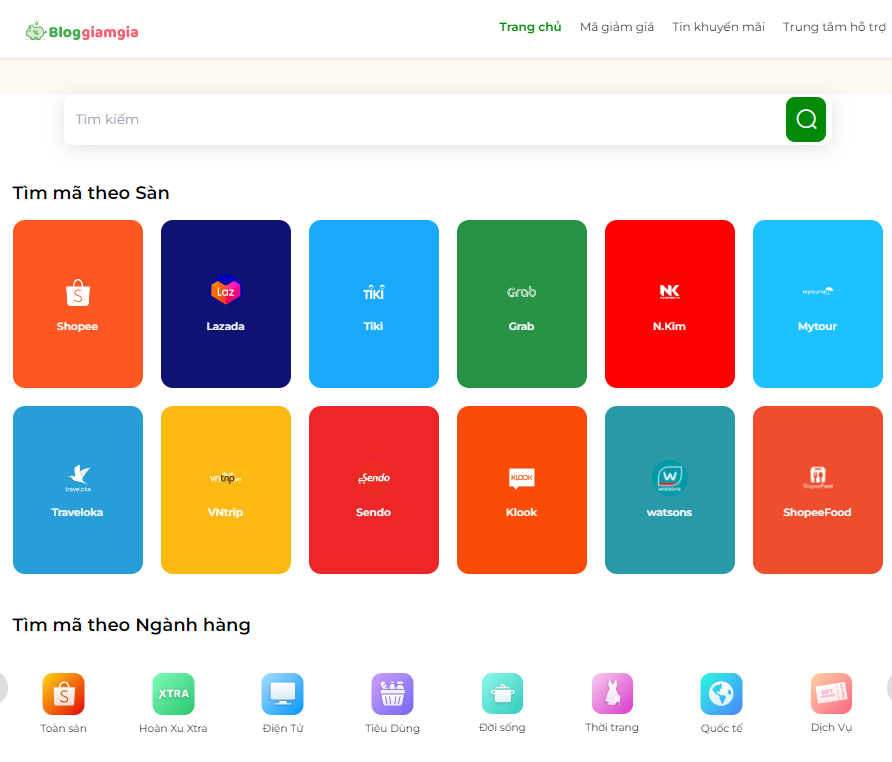Image resolution: width=892 pixels, height=762 pixels.
Task: Select the Lazada heart logo icon
Action: tap(226, 290)
